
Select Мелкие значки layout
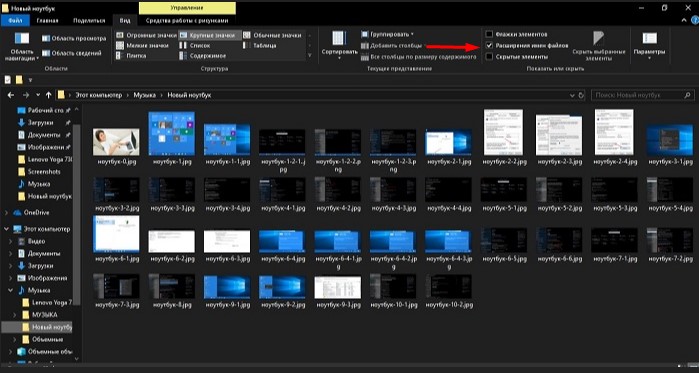[143, 45]
